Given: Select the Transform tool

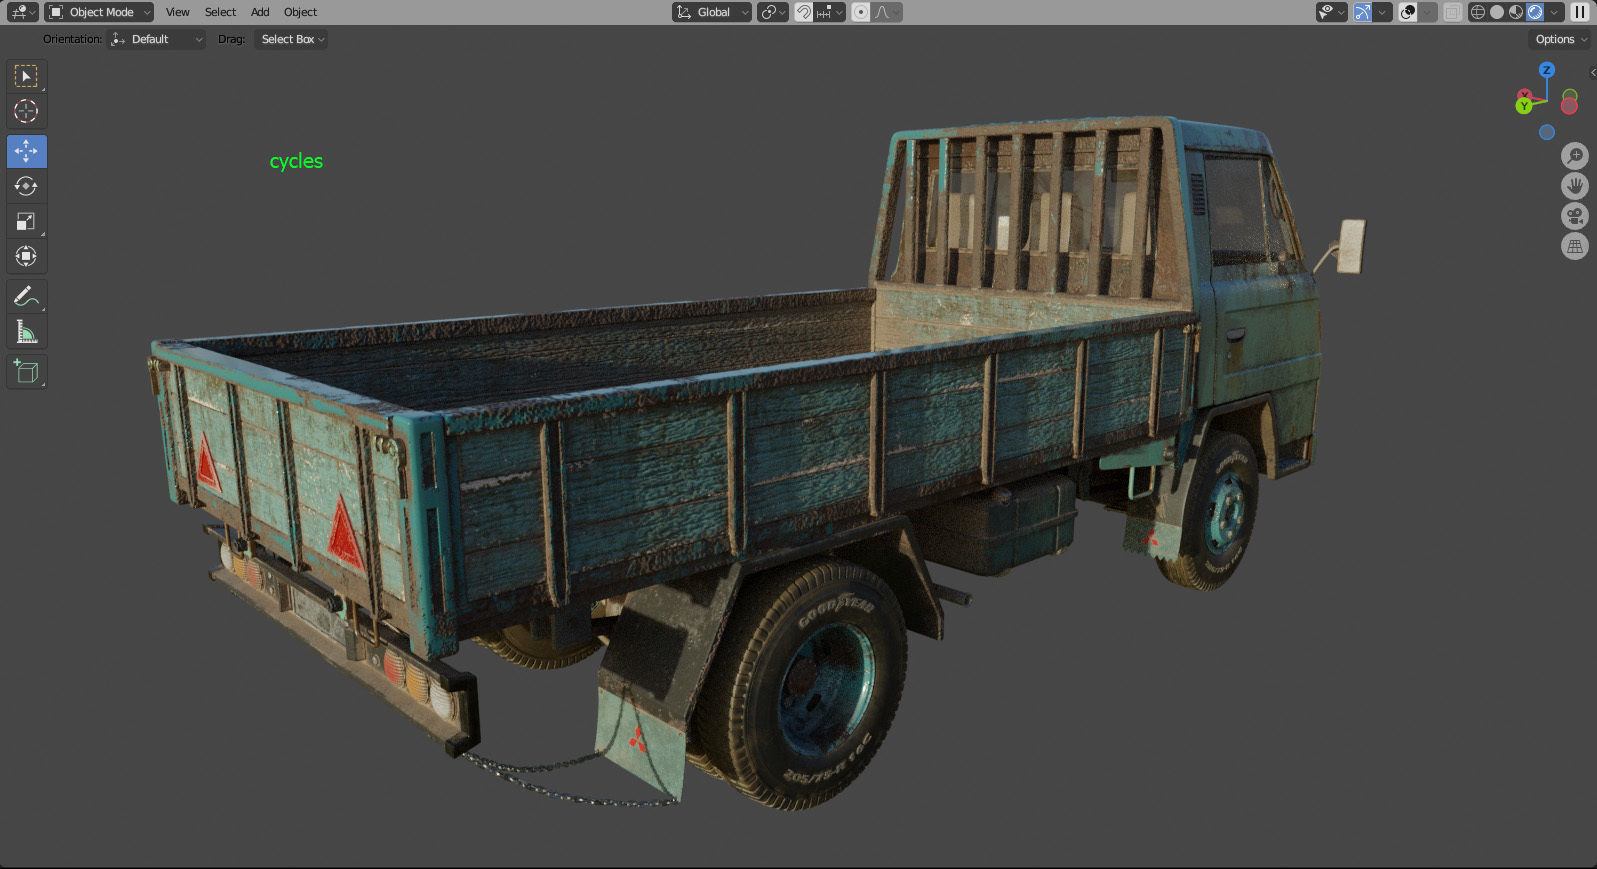Looking at the screenshot, I should click(26, 256).
